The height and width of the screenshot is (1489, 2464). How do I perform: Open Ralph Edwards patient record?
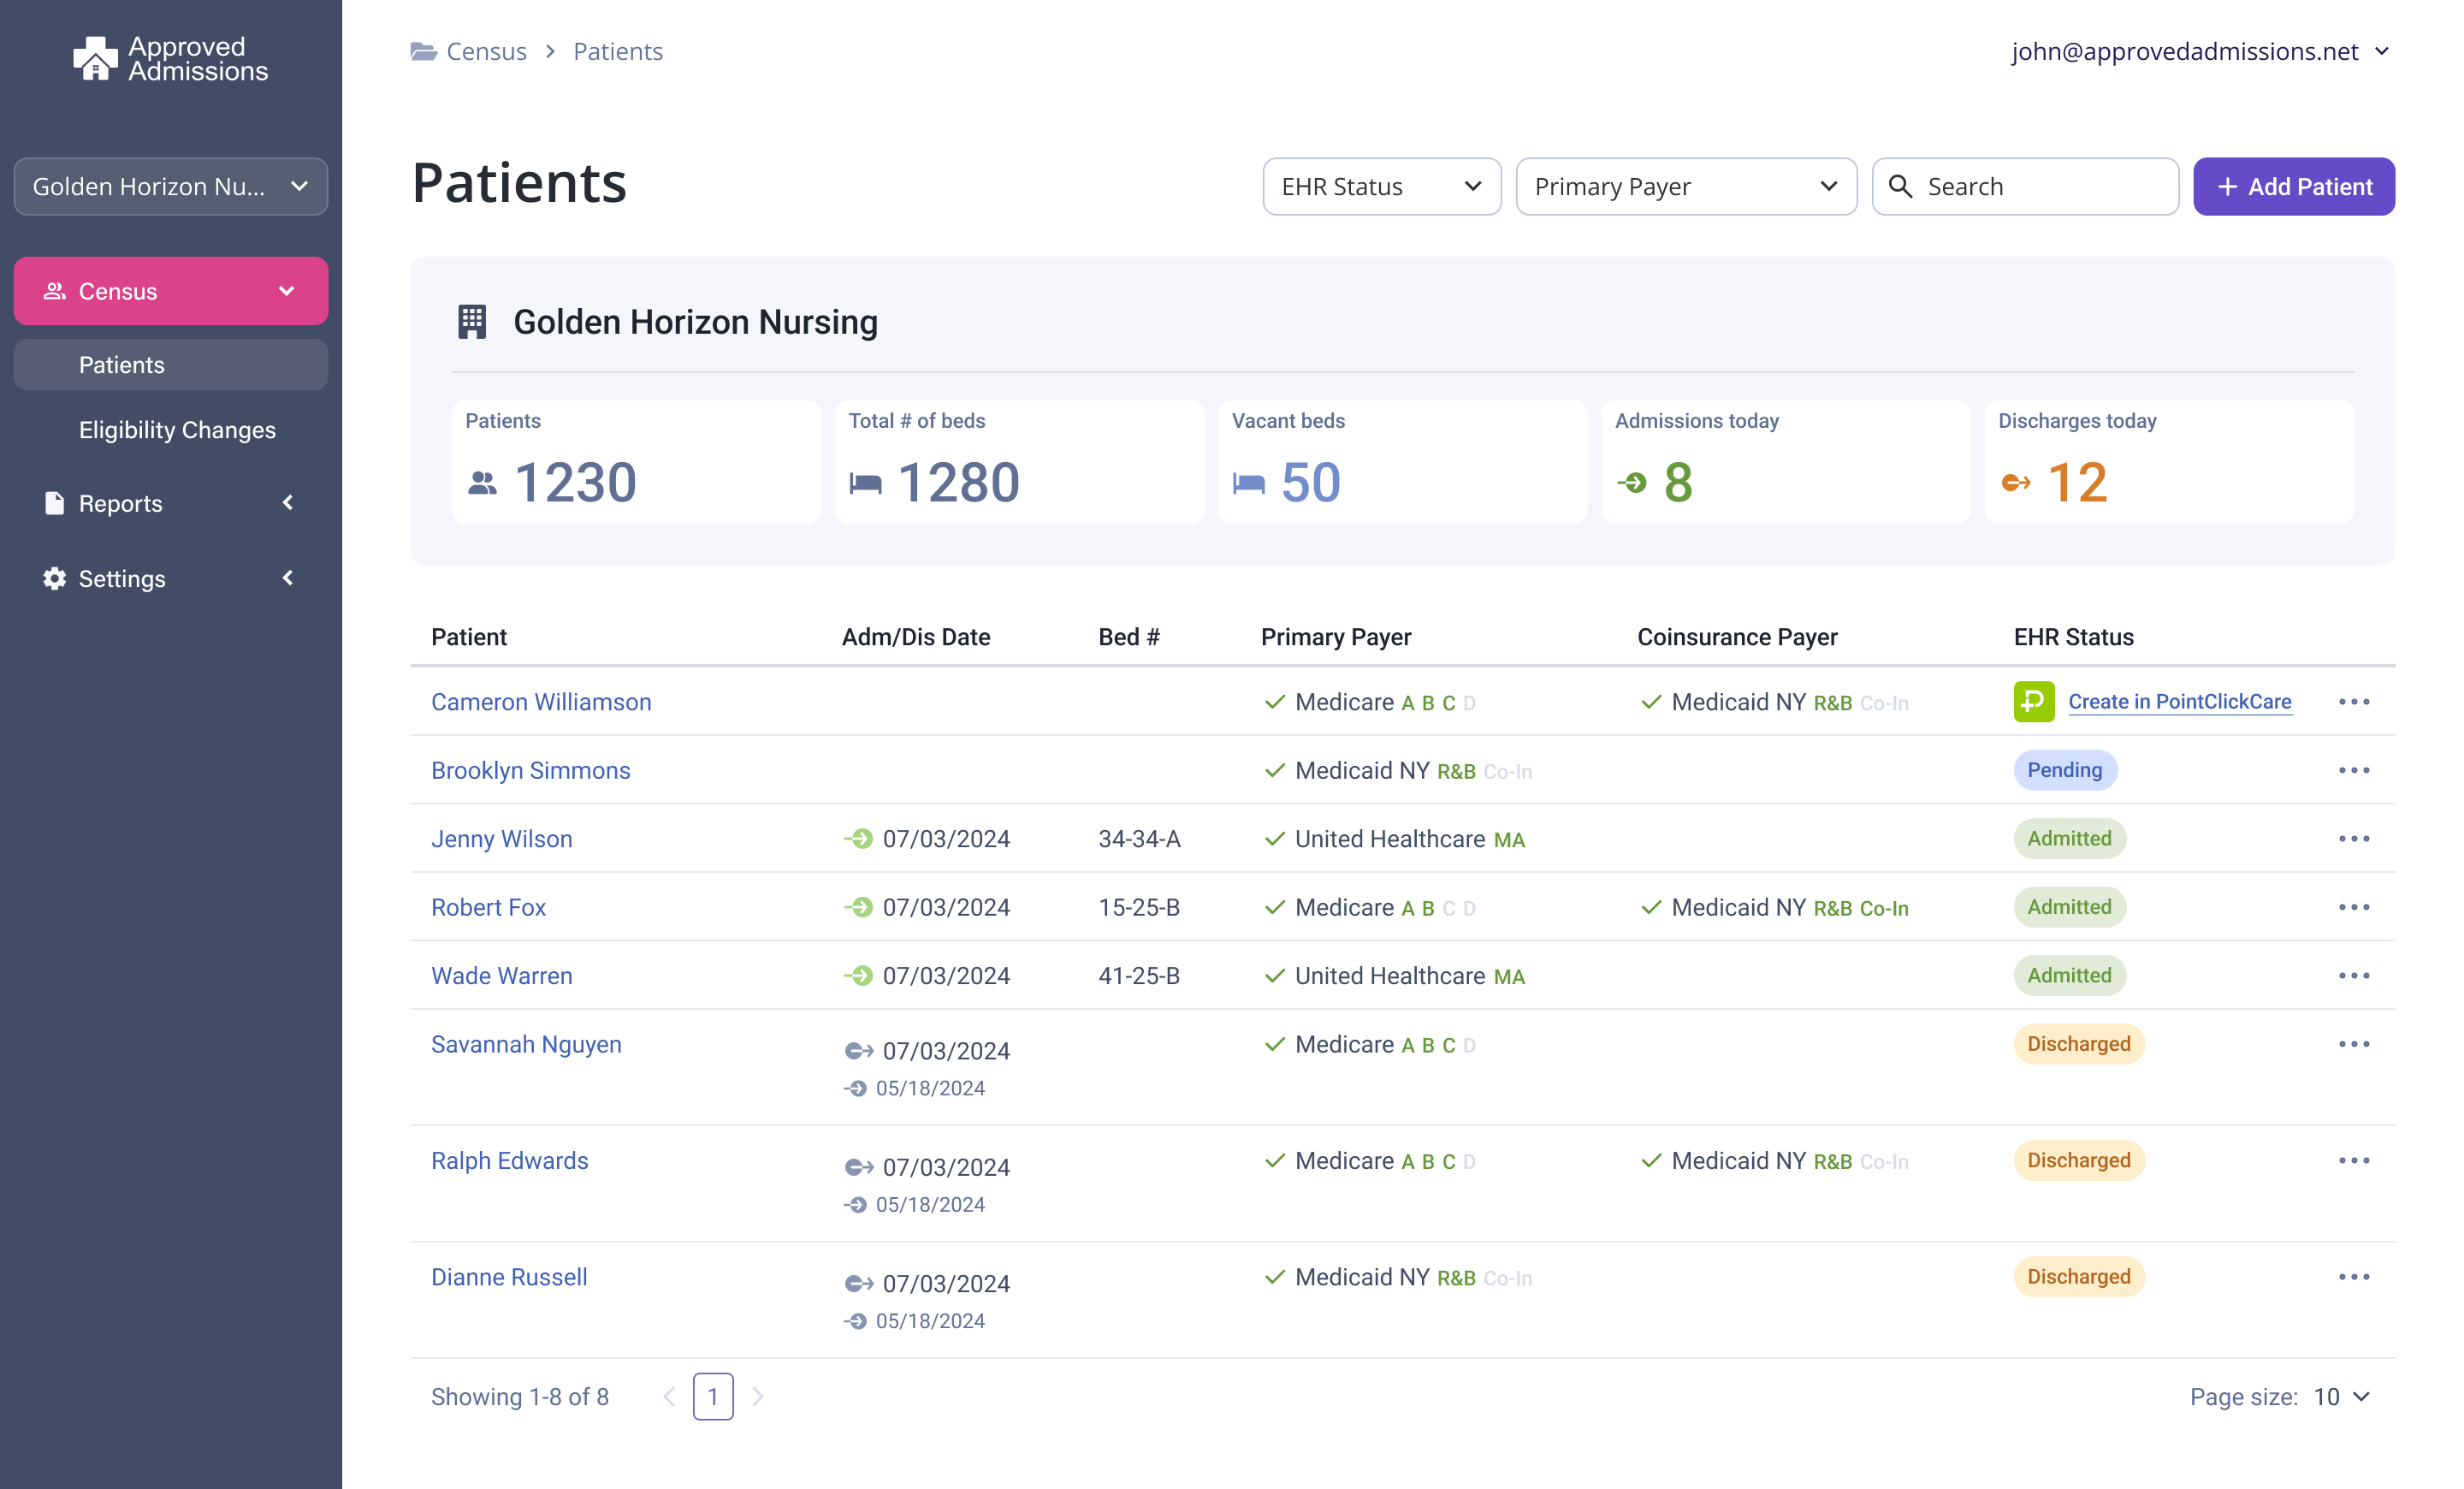tap(509, 1160)
